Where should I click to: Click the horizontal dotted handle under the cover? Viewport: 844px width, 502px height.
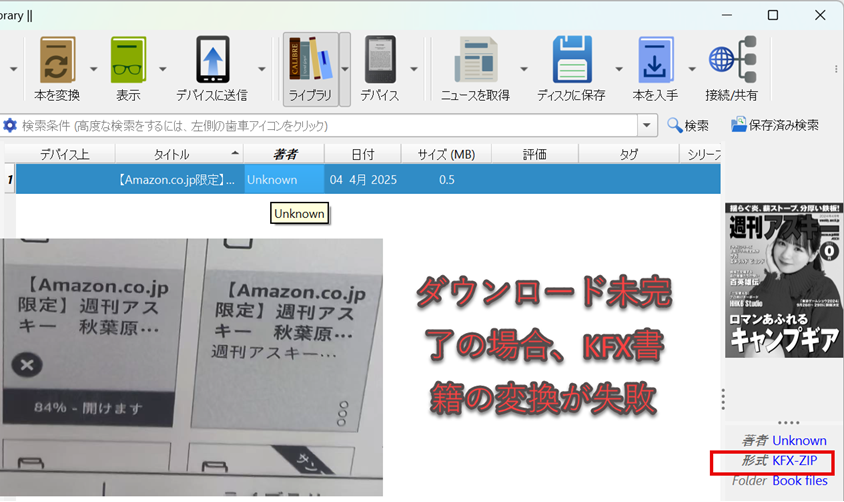point(788,422)
